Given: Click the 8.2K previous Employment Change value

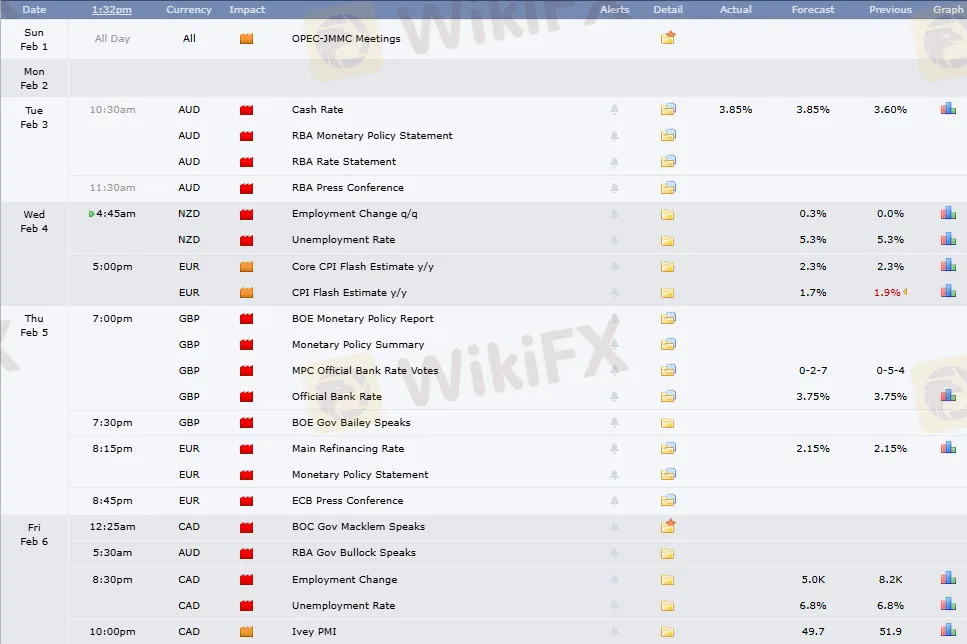Looking at the screenshot, I should coord(890,579).
